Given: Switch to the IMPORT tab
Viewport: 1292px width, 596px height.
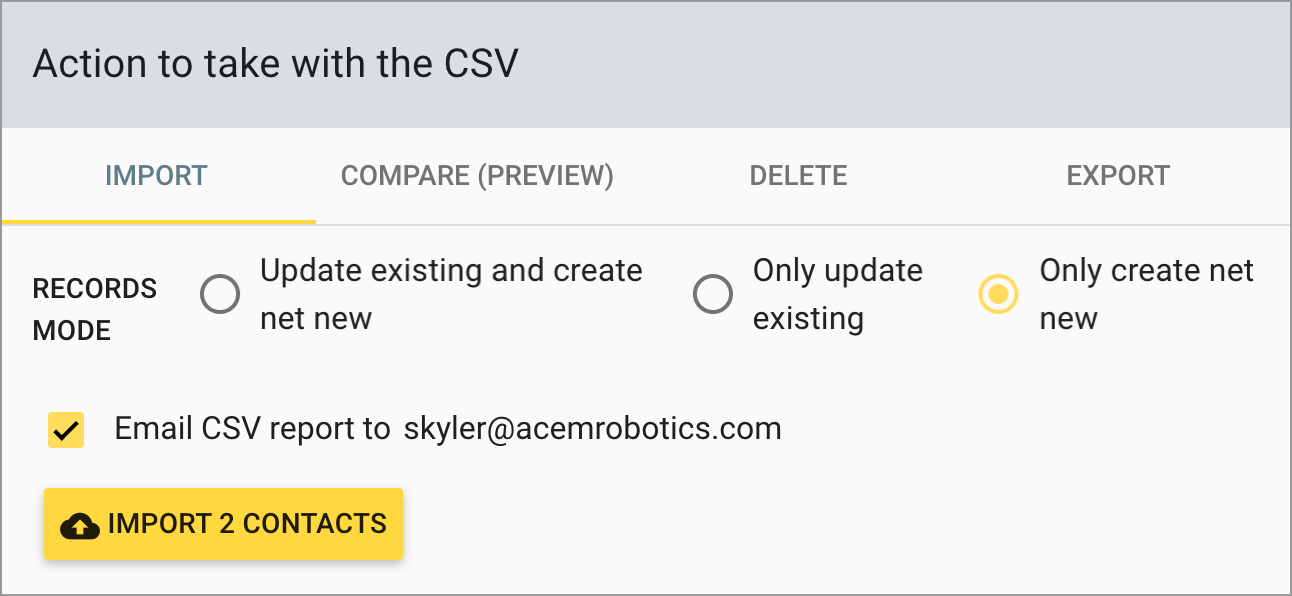Looking at the screenshot, I should (x=156, y=176).
